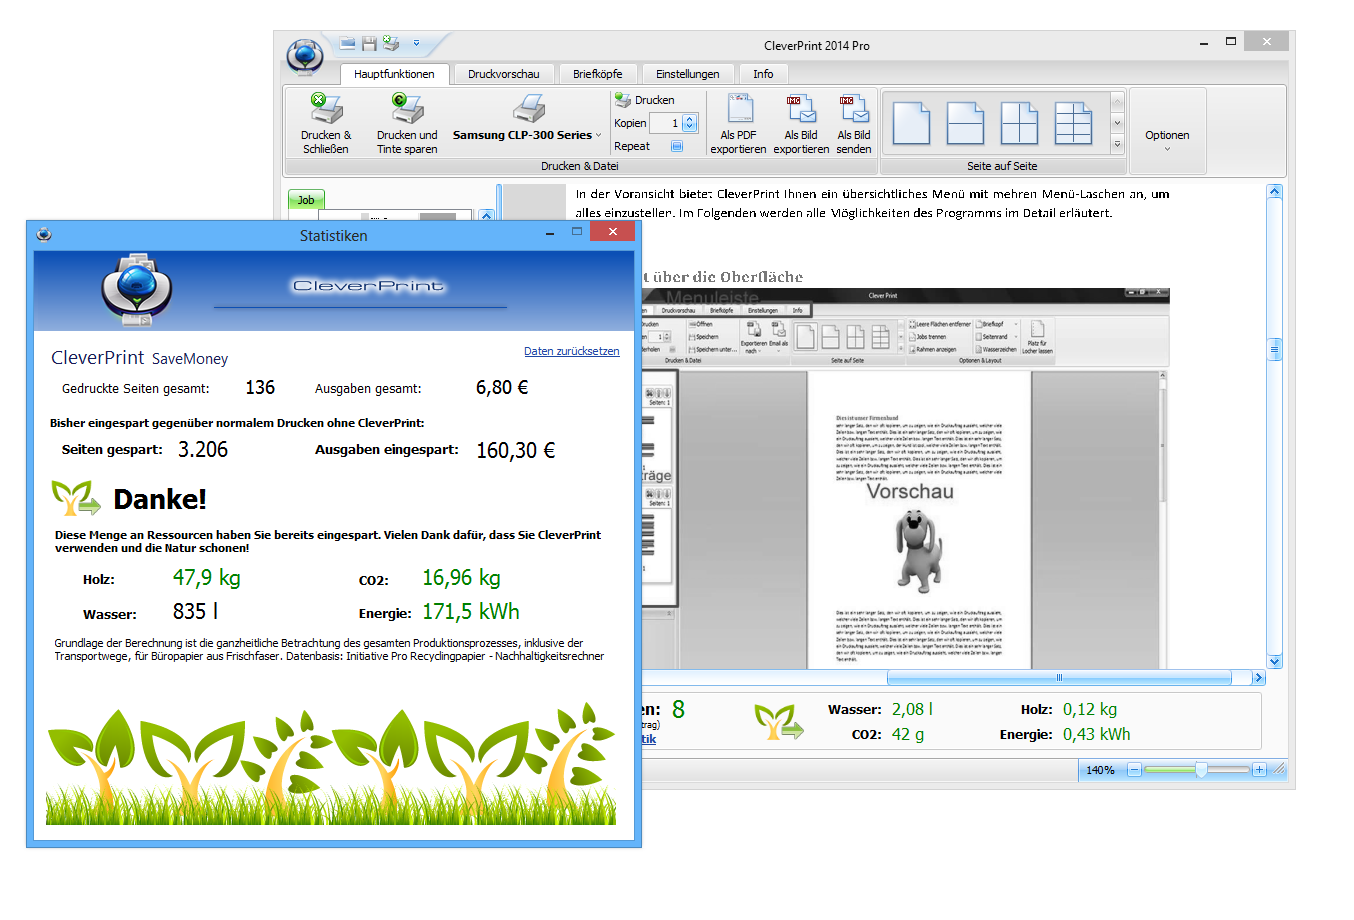This screenshot has width=1354, height=920.
Task: Click the zoom slider handle
Action: (x=1200, y=770)
